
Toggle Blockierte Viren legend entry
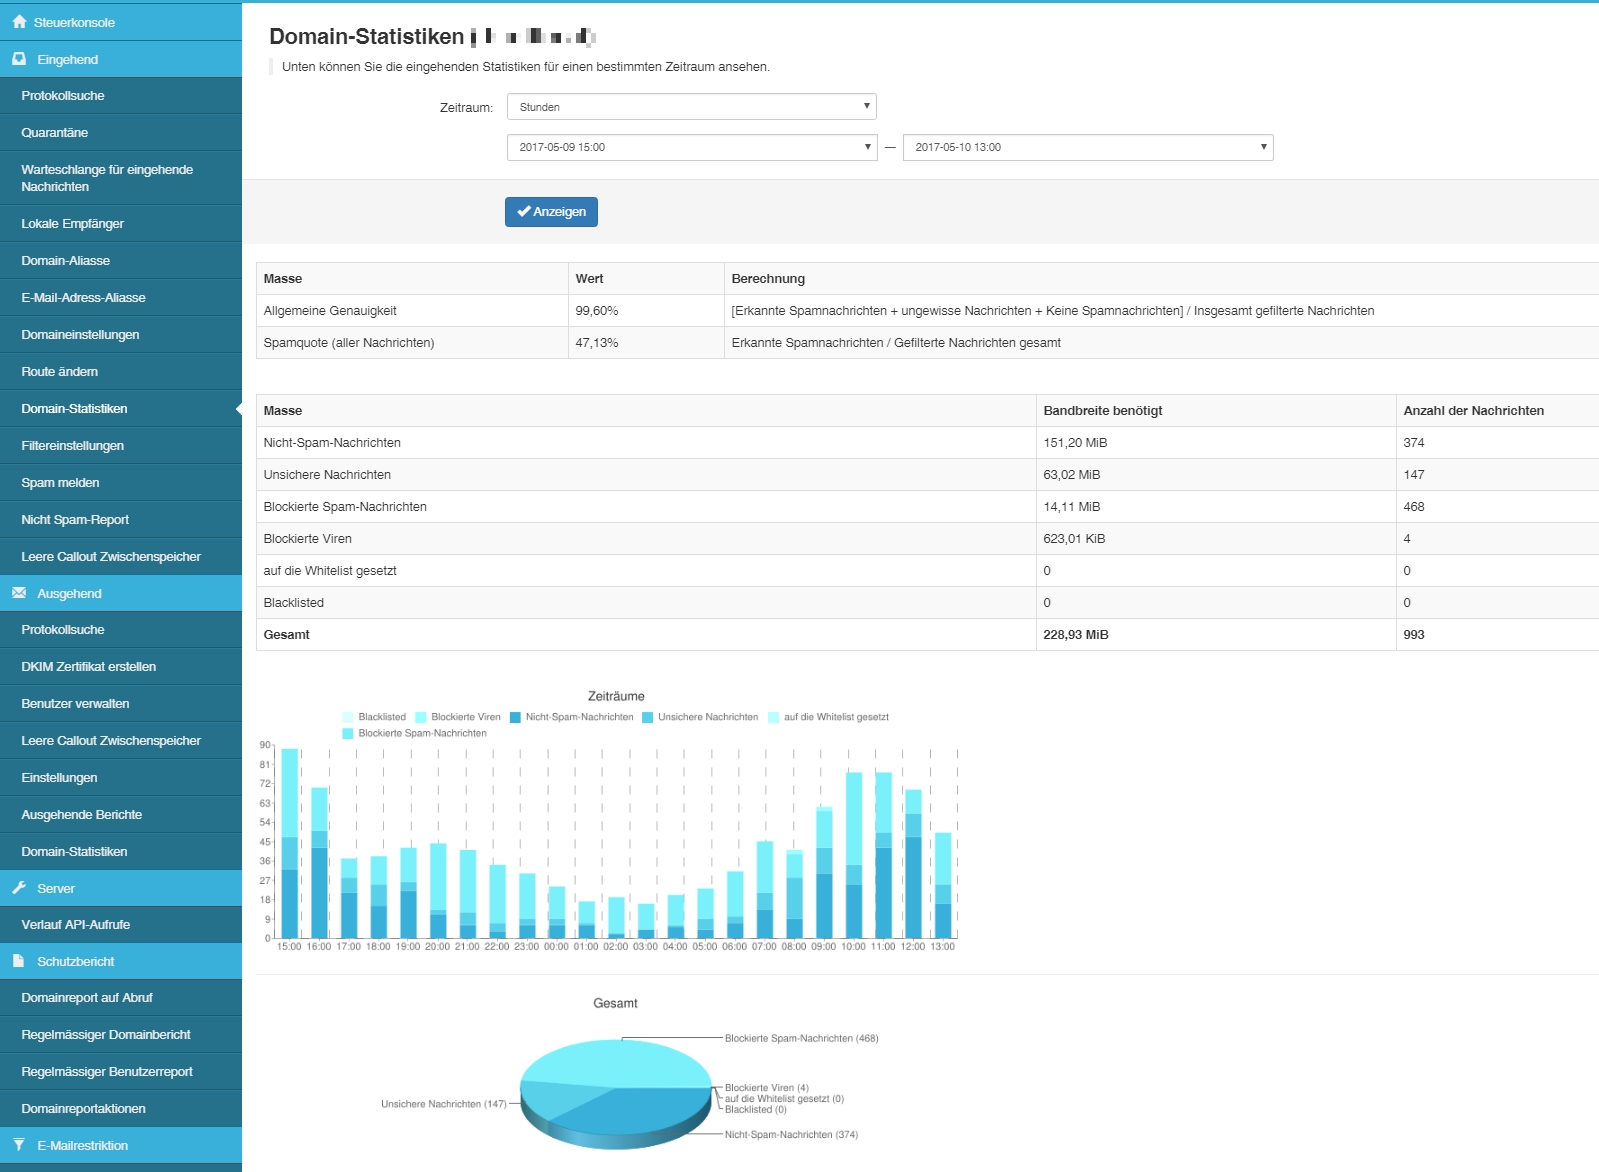[457, 717]
